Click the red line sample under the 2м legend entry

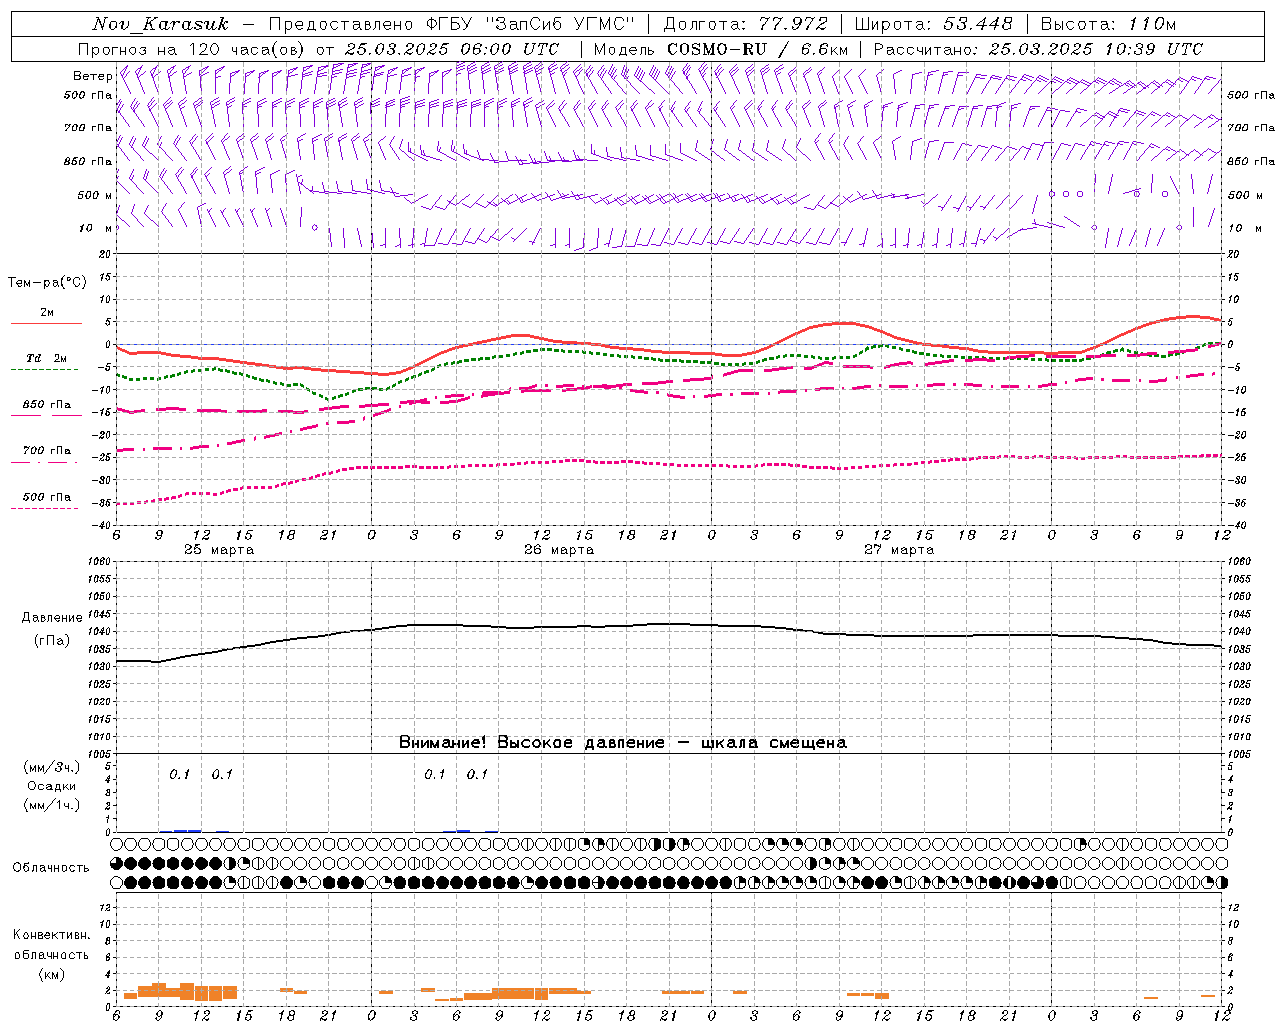pos(46,324)
